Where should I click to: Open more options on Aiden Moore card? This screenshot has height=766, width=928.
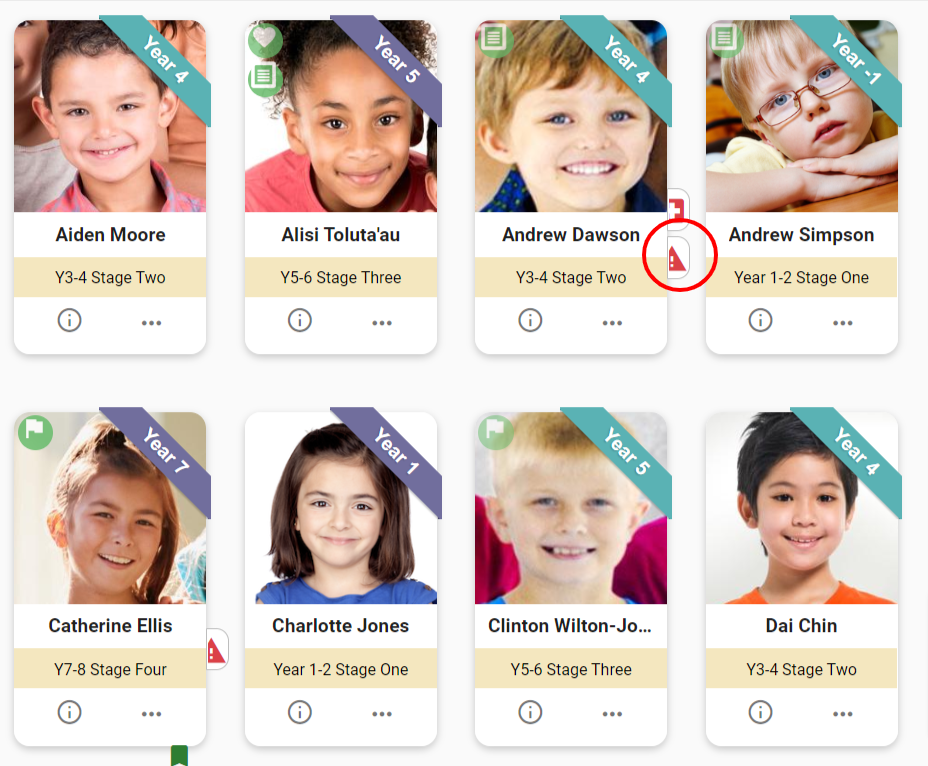tap(152, 323)
